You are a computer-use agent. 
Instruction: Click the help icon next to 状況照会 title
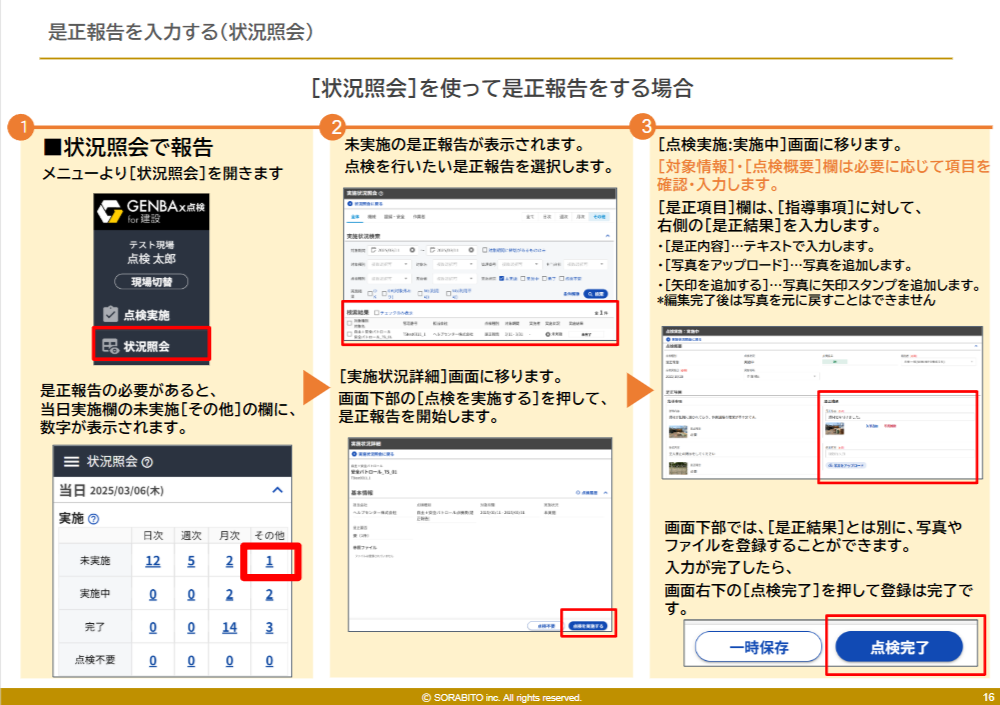pyautogui.click(x=147, y=463)
